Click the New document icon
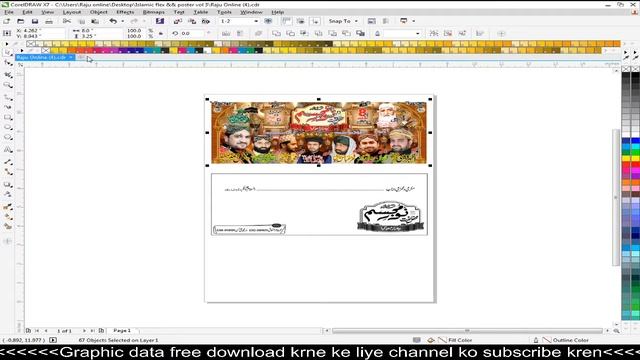Image resolution: width=640 pixels, height=360 pixels. pos(7,21)
